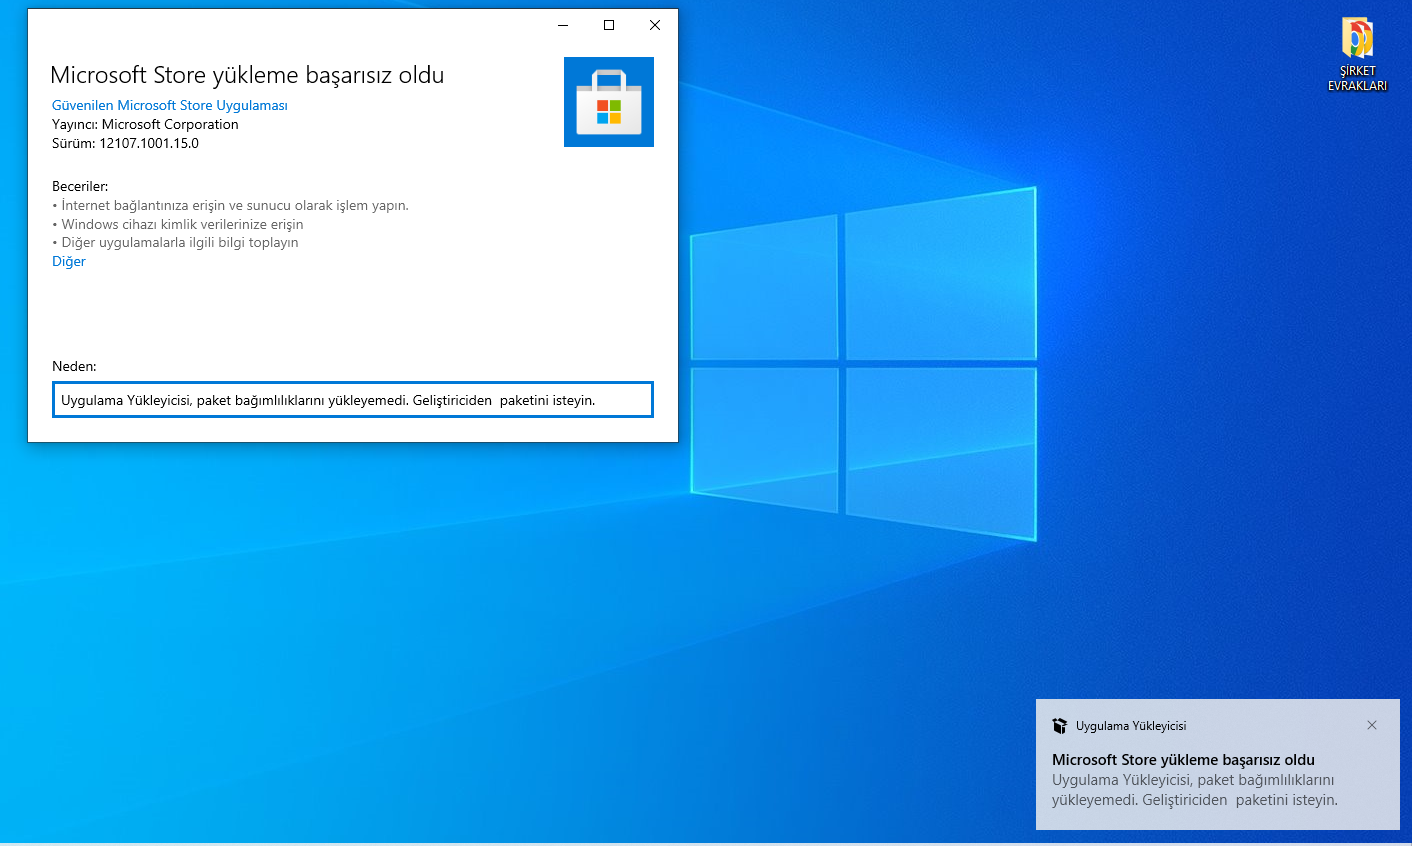Click the notification title 'Microsoft Store yükleme başarısız oldu'

(1183, 760)
